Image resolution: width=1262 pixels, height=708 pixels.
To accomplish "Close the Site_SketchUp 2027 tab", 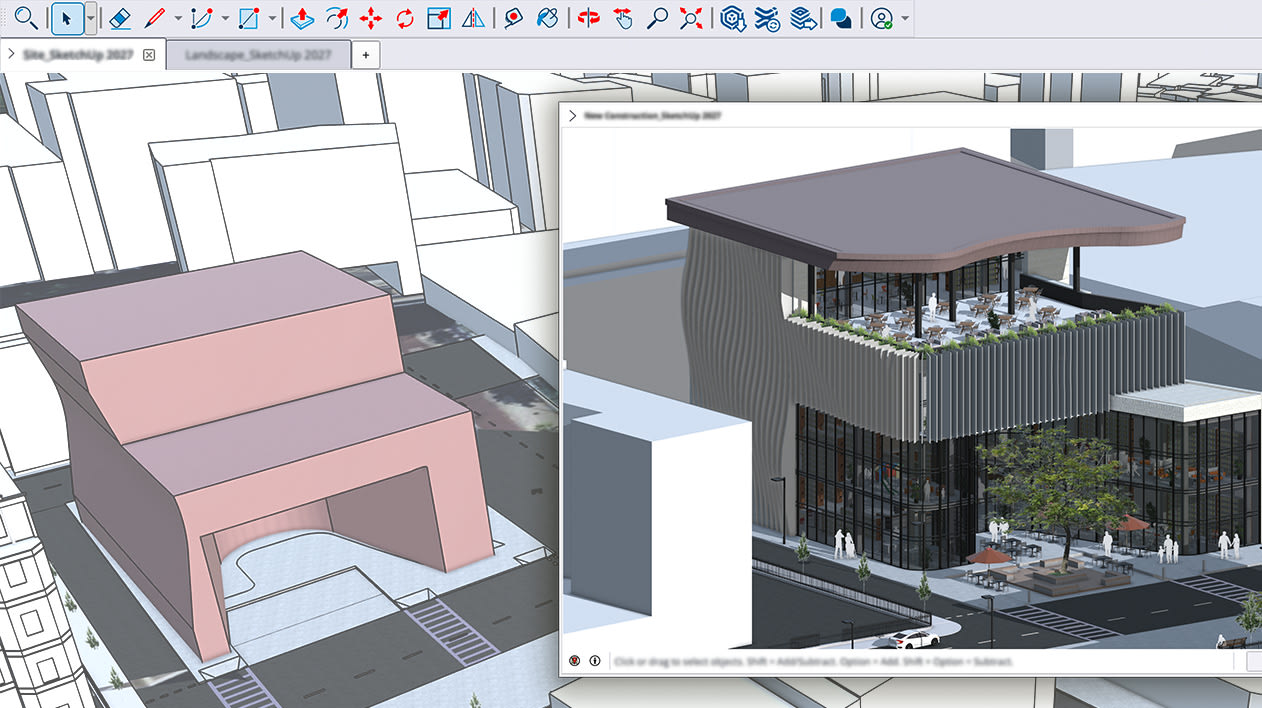I will click(149, 55).
